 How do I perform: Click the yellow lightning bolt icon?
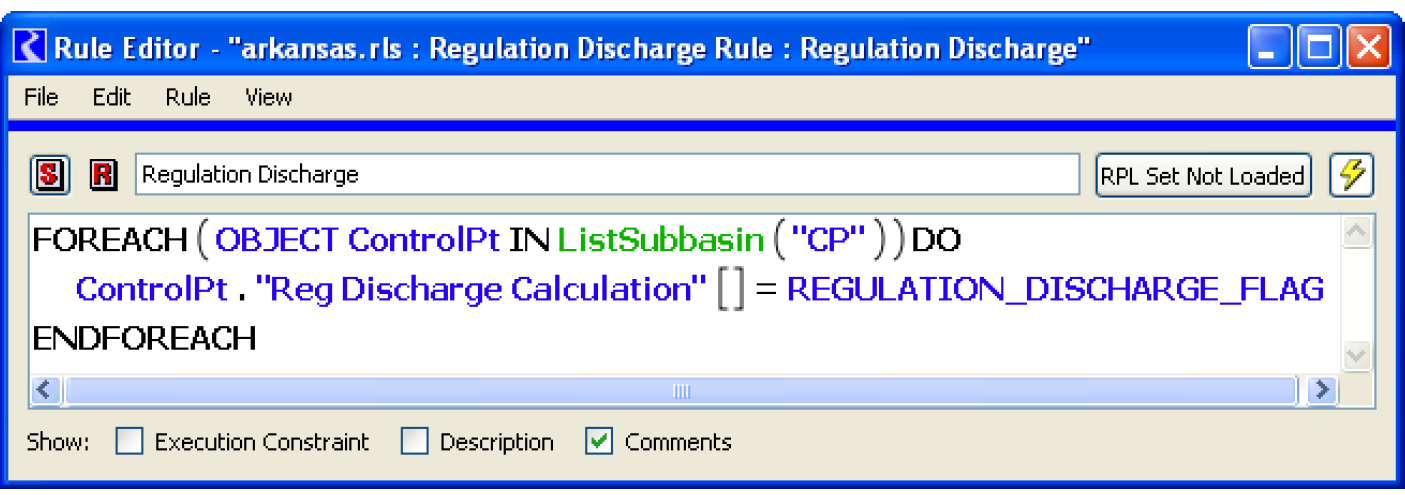click(x=1351, y=175)
